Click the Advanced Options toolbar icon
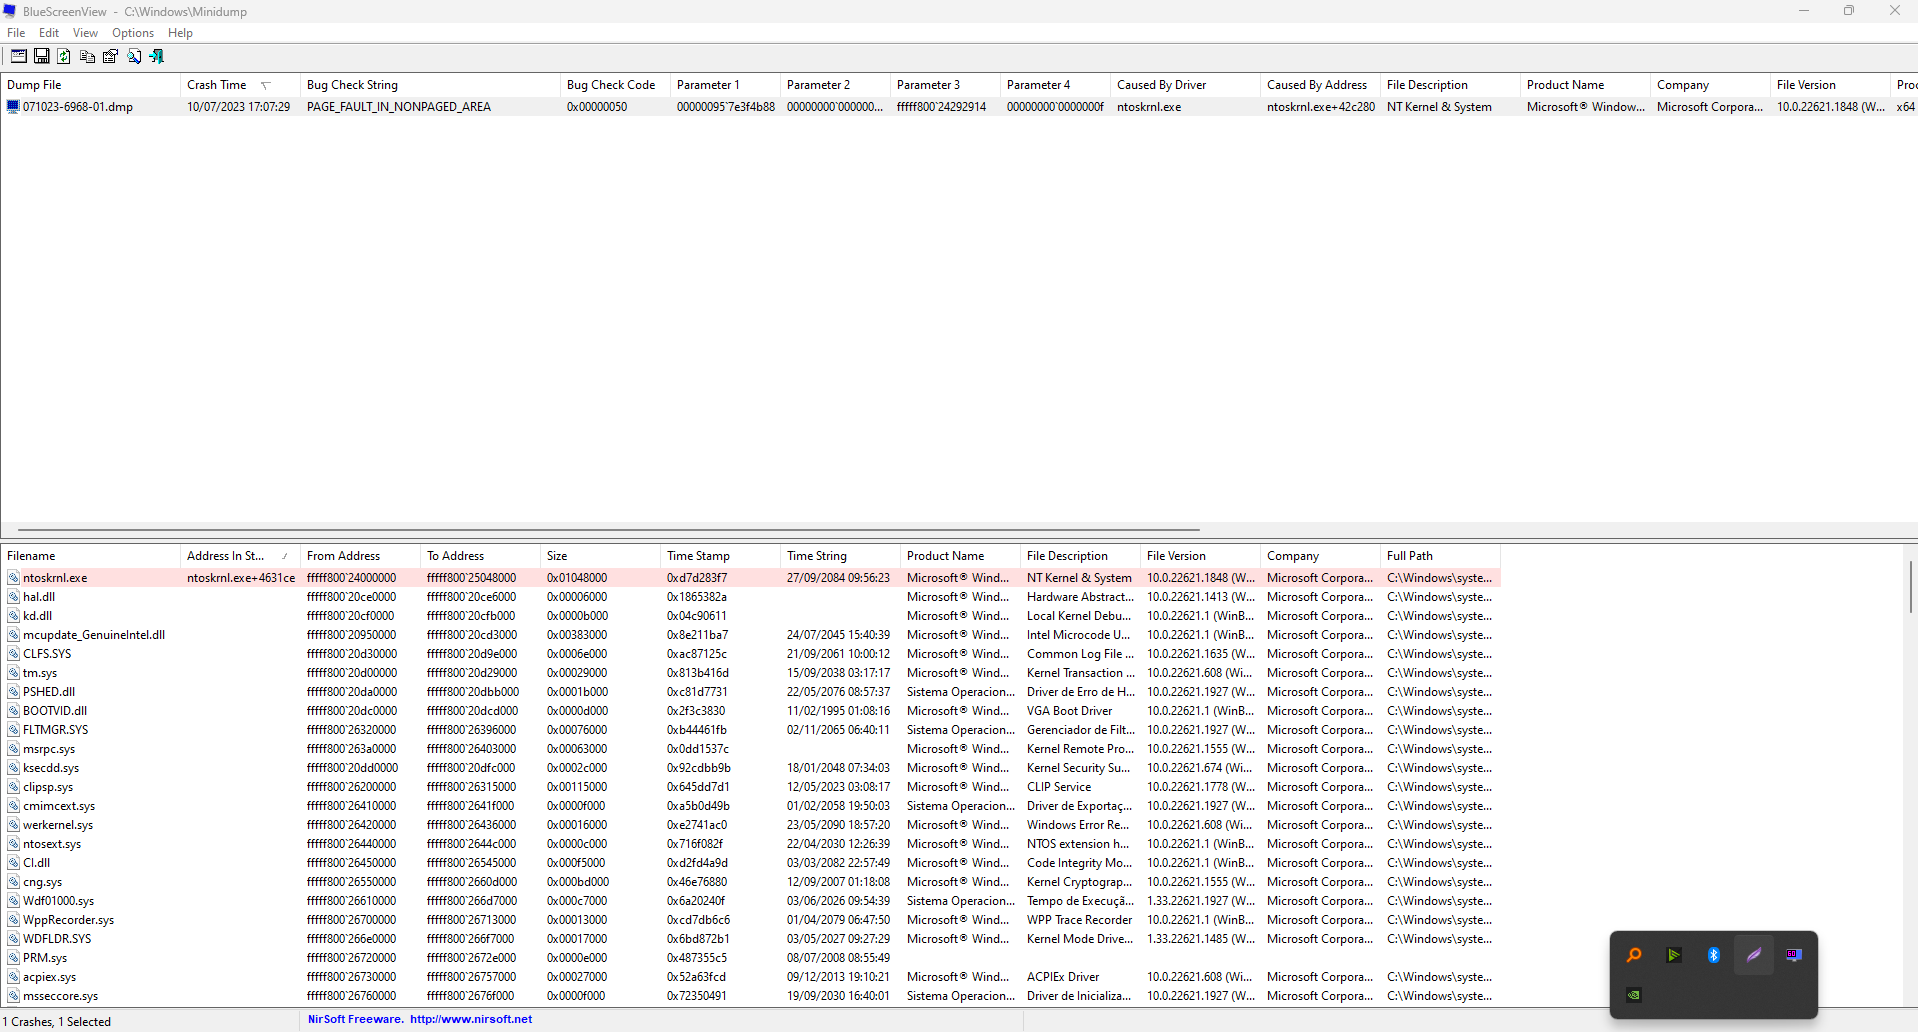1918x1032 pixels. point(19,56)
